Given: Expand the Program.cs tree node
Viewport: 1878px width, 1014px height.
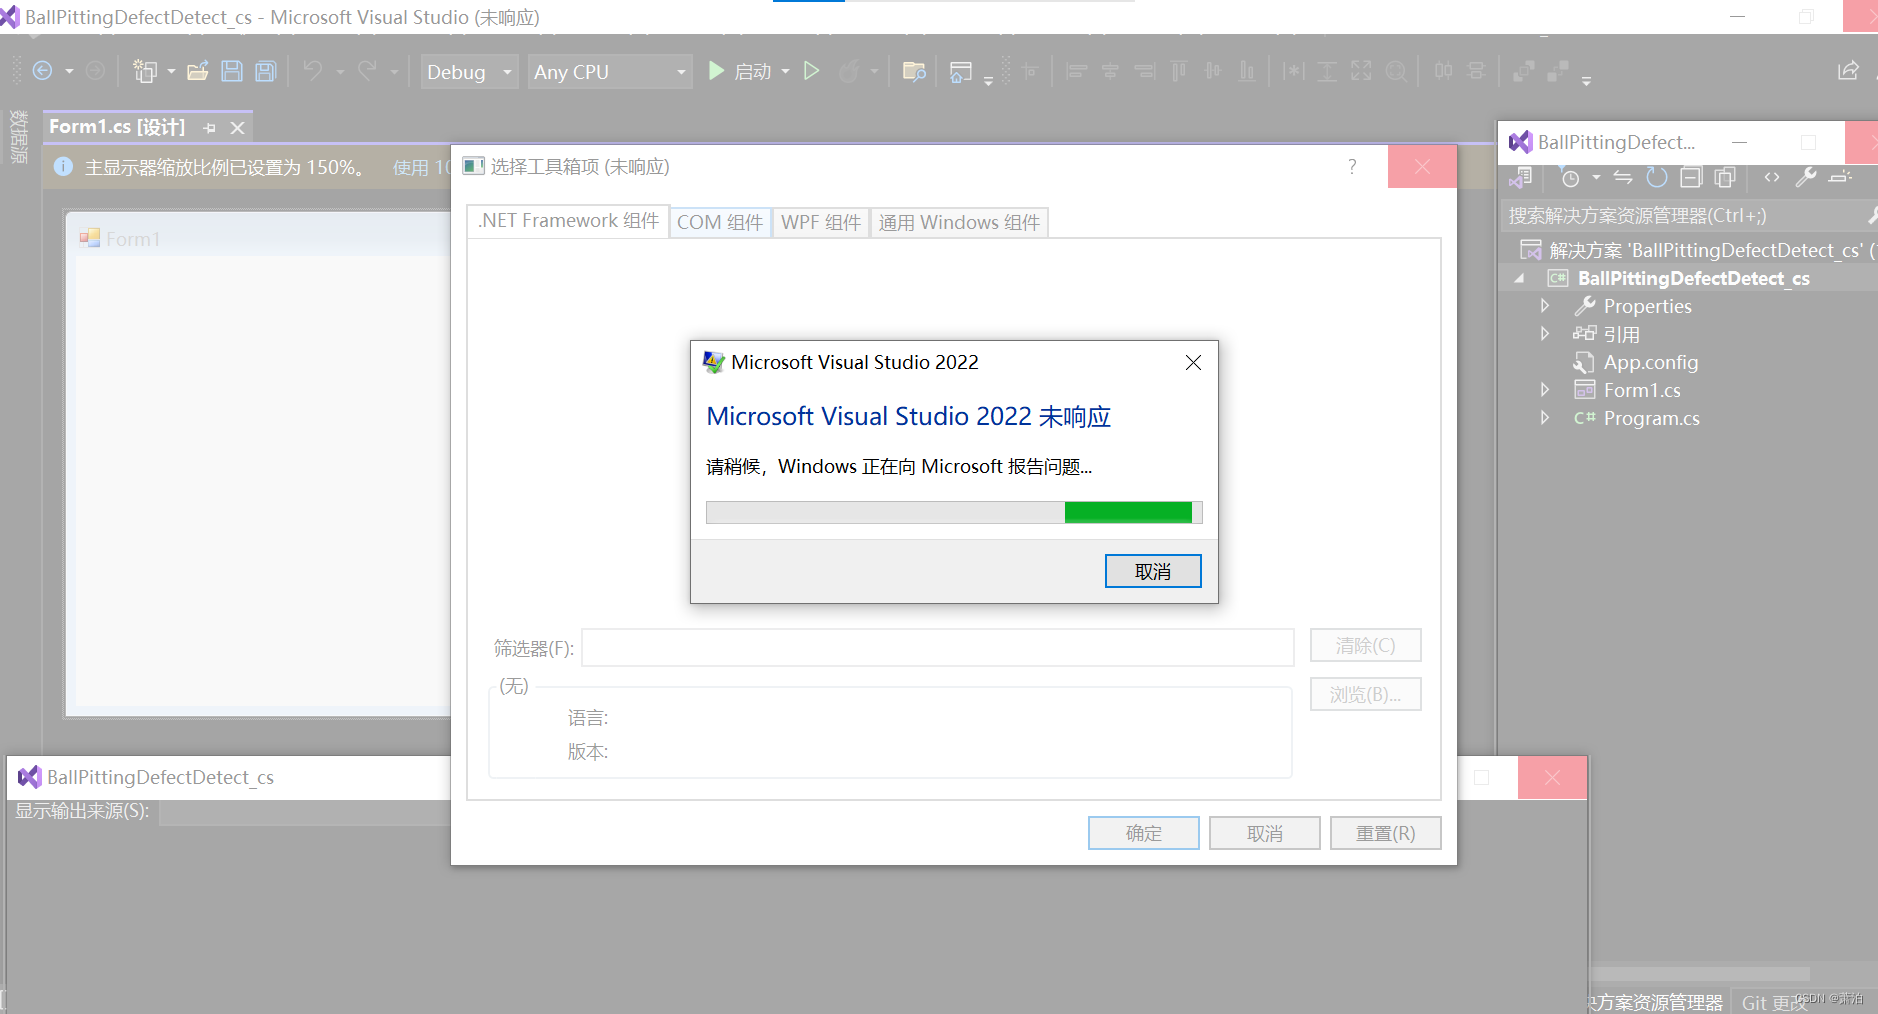Looking at the screenshot, I should click(1545, 418).
